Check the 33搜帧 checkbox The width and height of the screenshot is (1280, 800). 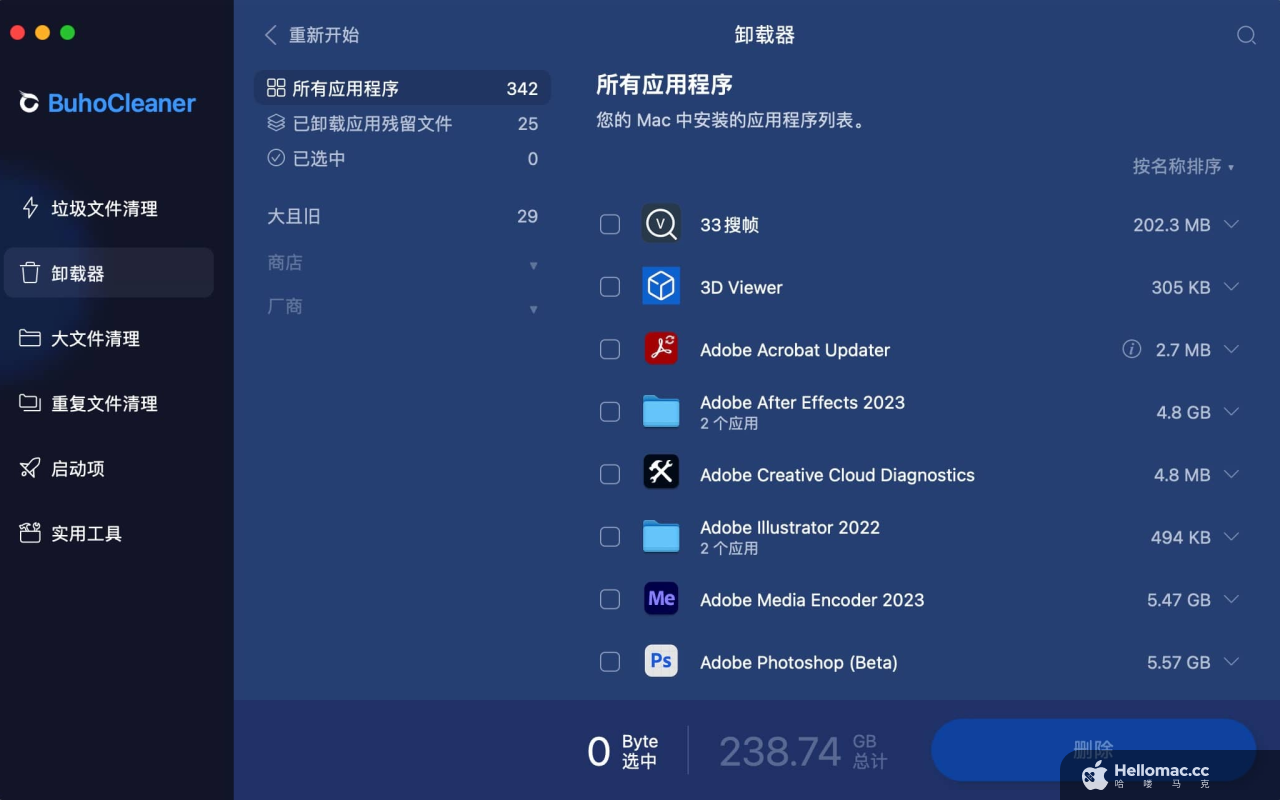point(610,225)
